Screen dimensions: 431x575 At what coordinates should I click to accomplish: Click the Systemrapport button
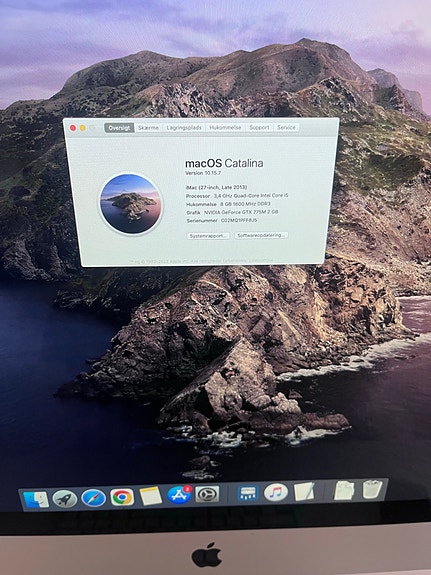coord(208,236)
